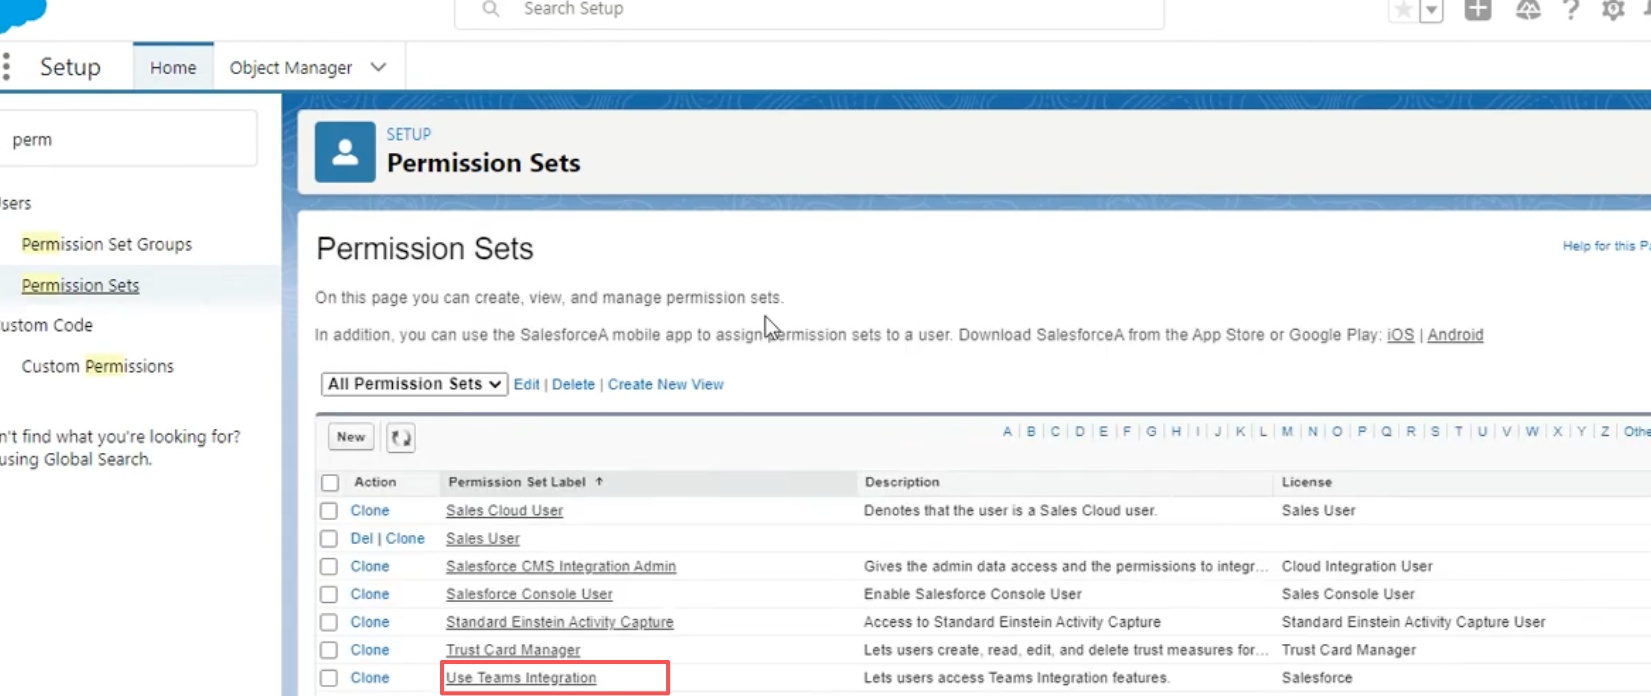Select Permission Sets in sidebar

click(x=80, y=285)
